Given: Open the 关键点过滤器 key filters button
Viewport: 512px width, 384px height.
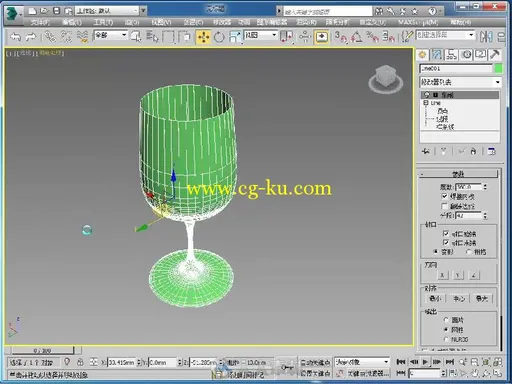Looking at the screenshot, I should click(x=368, y=374).
